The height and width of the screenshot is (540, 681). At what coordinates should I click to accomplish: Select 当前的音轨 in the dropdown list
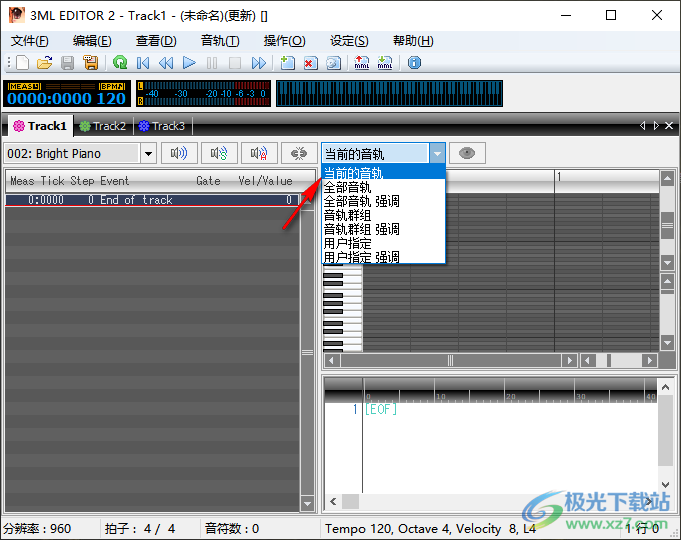click(384, 173)
